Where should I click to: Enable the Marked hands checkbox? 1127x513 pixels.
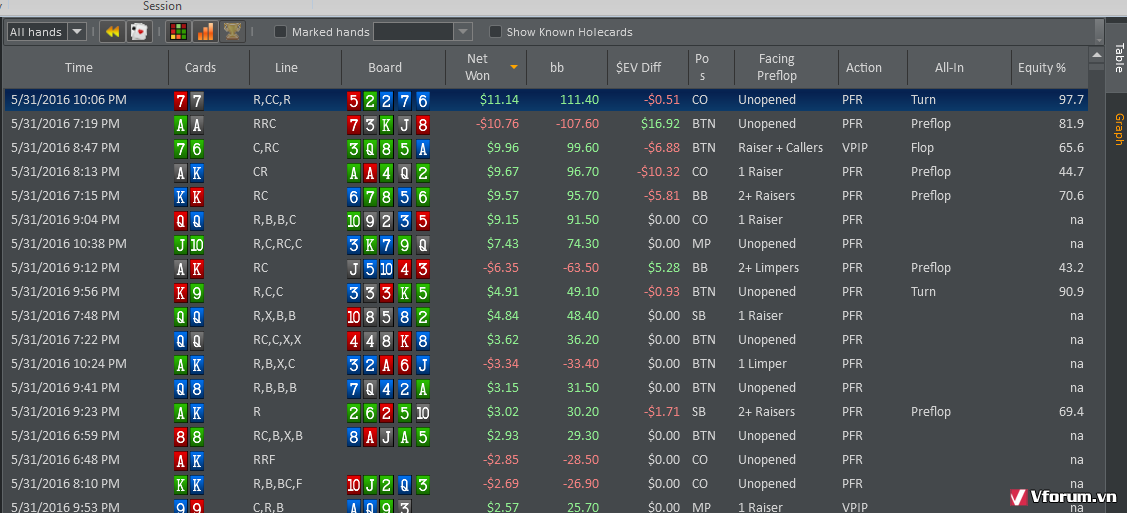pyautogui.click(x=280, y=32)
